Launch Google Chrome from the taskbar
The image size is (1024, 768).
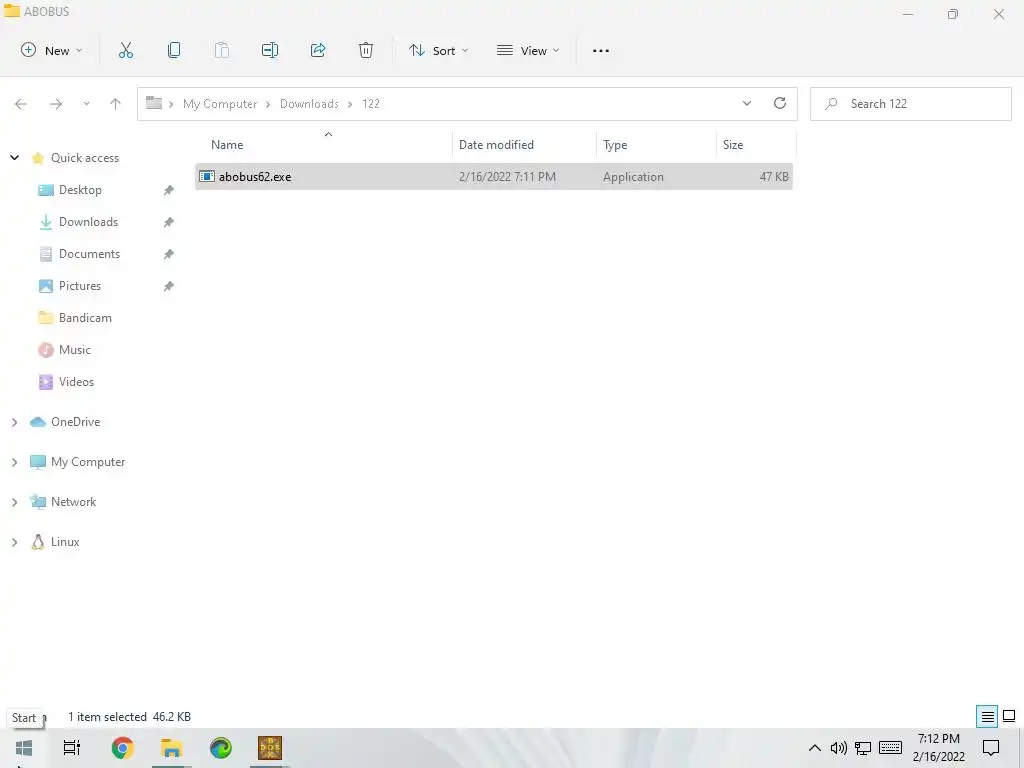point(123,748)
